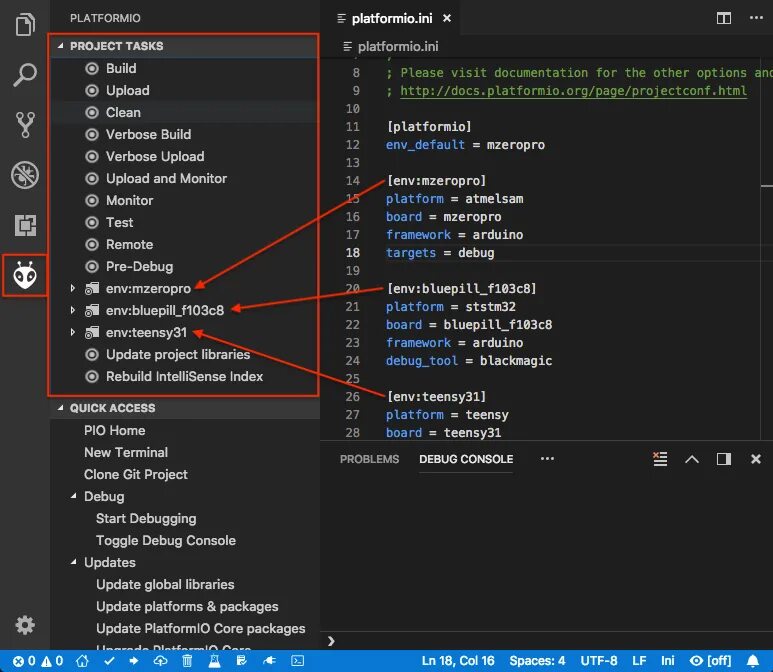Click Update global libraries
Image resolution: width=773 pixels, height=672 pixels.
click(x=165, y=584)
